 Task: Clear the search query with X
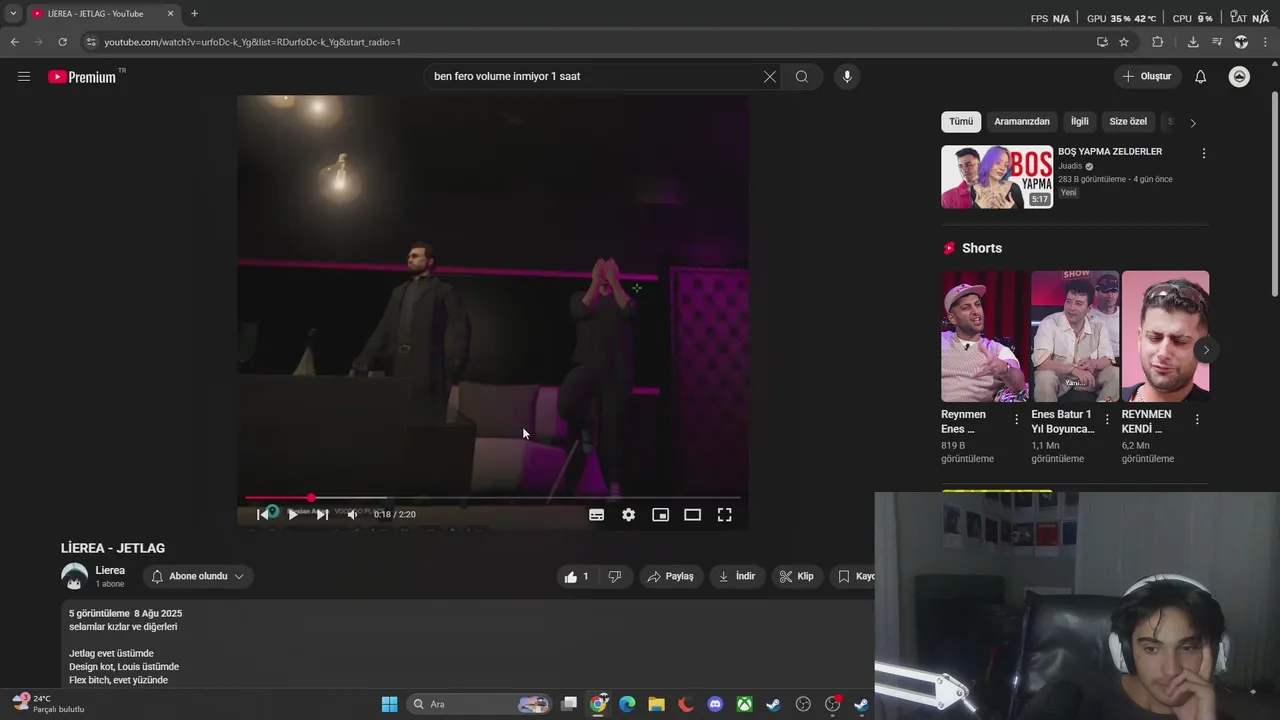(770, 76)
